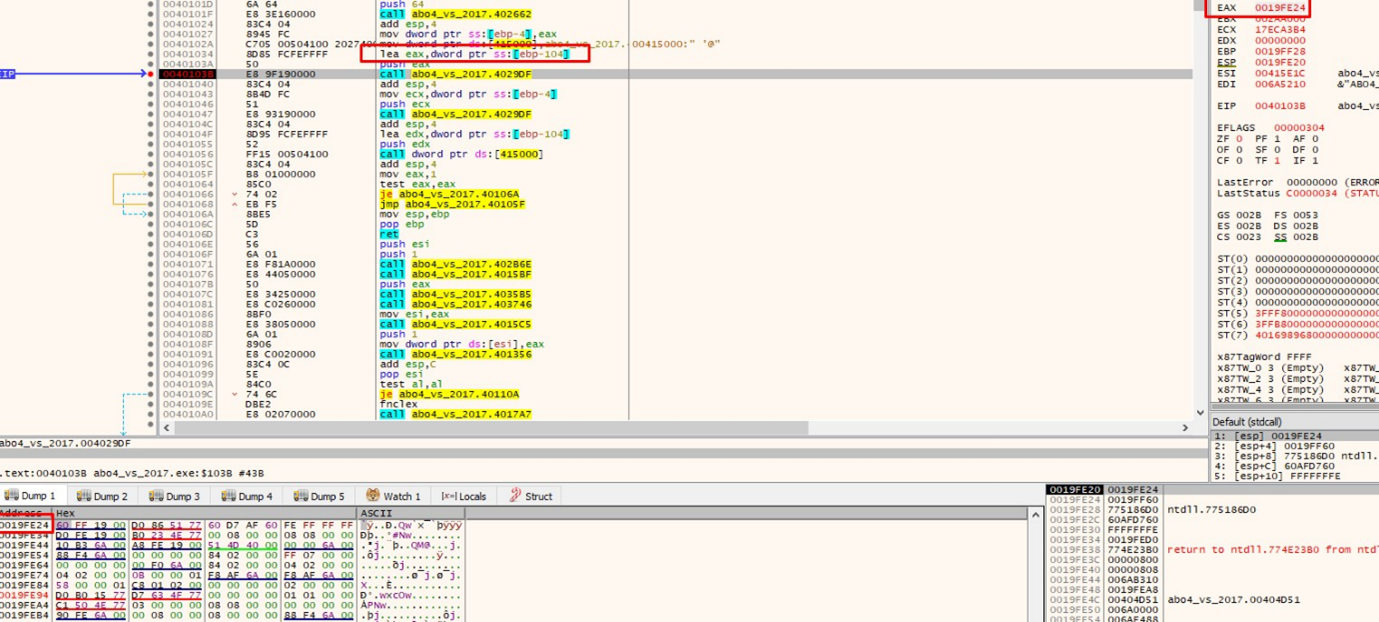Click ESP register value 0019FE20
Image resolution: width=1379 pixels, height=622 pixels.
pos(1279,62)
